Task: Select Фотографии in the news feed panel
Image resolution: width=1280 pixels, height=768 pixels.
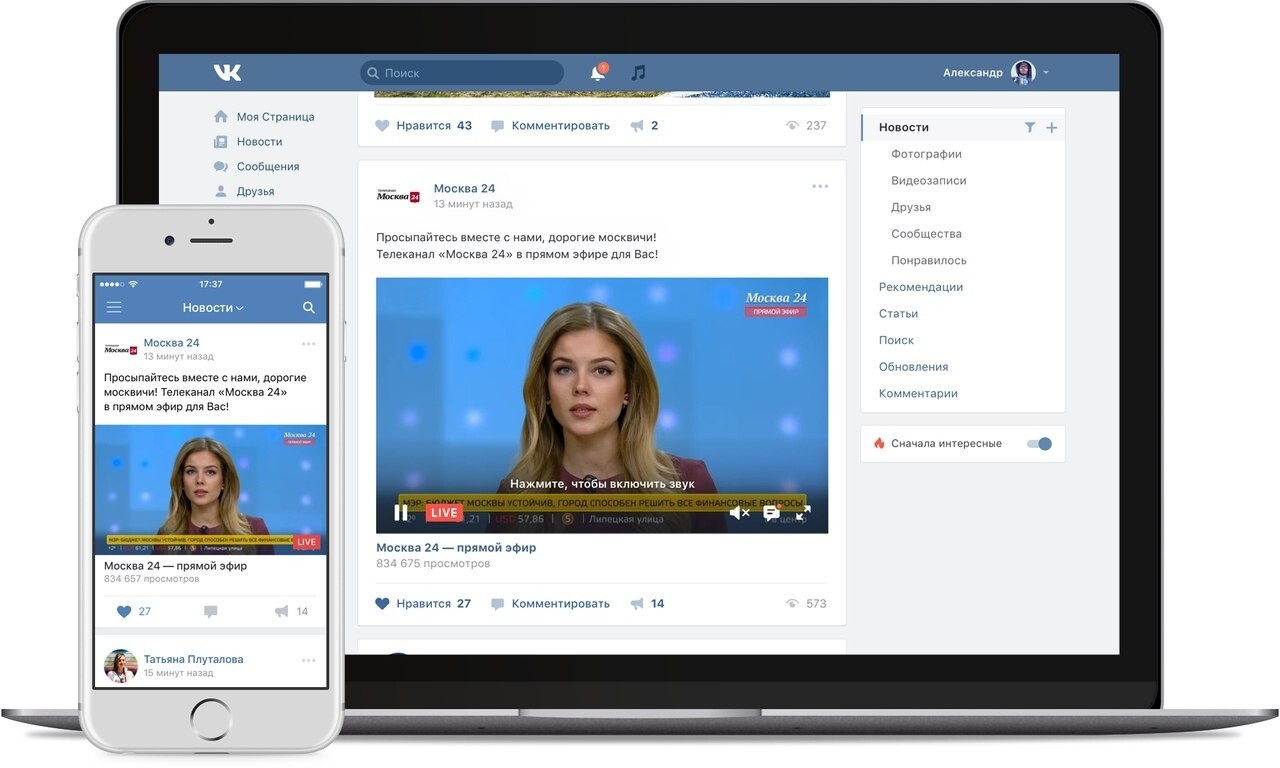Action: [929, 153]
